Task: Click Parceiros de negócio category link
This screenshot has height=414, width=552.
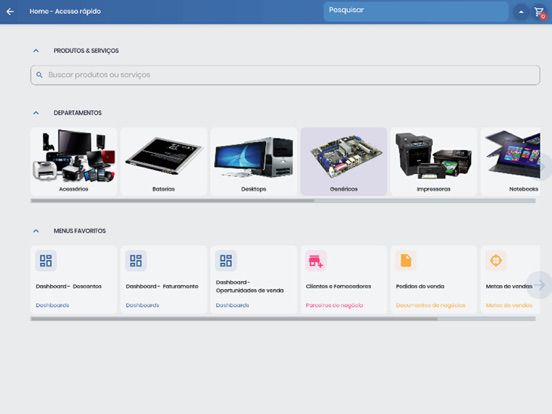Action: tap(334, 305)
